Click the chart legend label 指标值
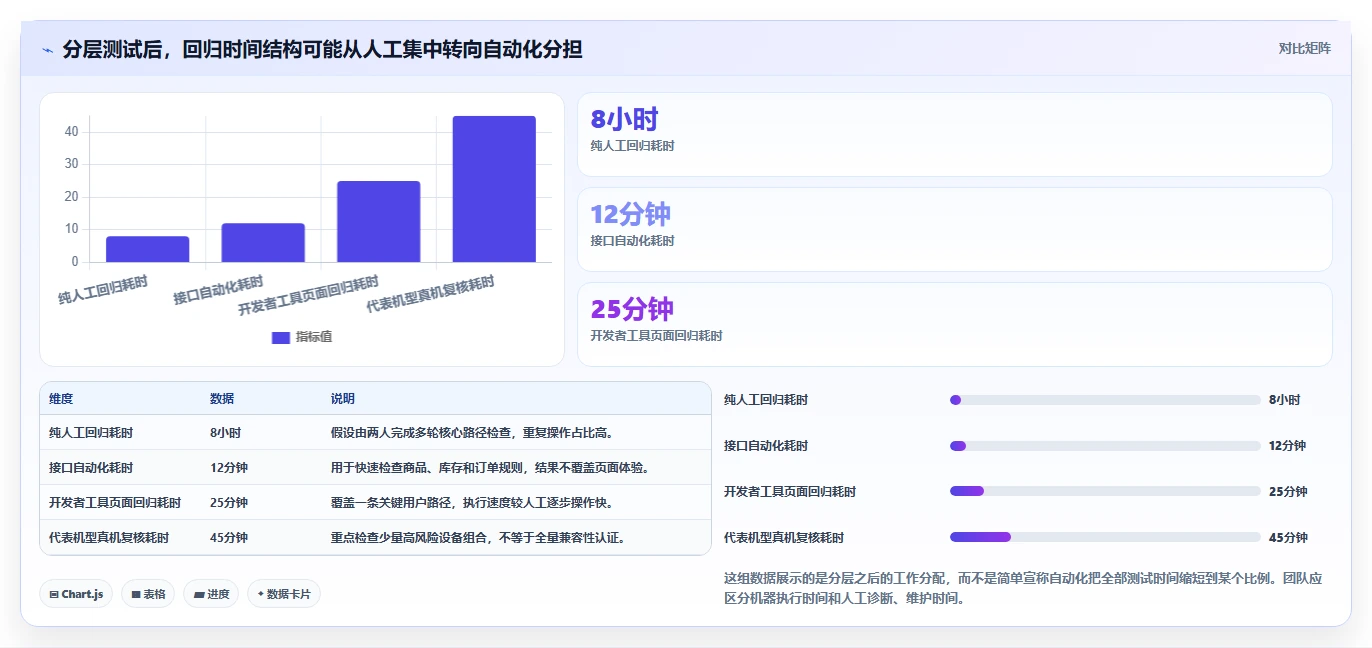The height and width of the screenshot is (648, 1372). point(314,338)
